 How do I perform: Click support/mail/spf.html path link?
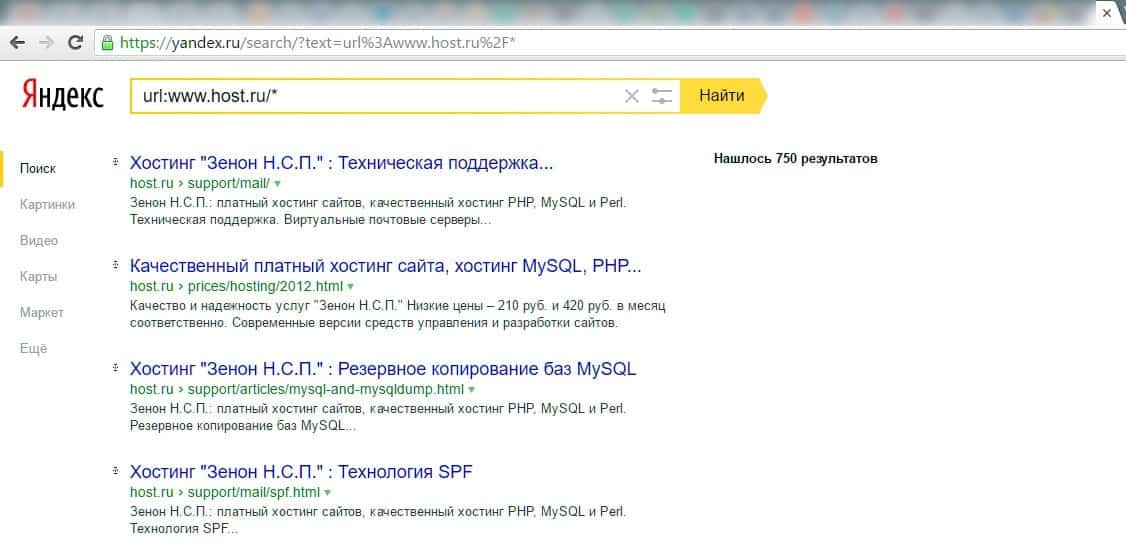coord(253,493)
